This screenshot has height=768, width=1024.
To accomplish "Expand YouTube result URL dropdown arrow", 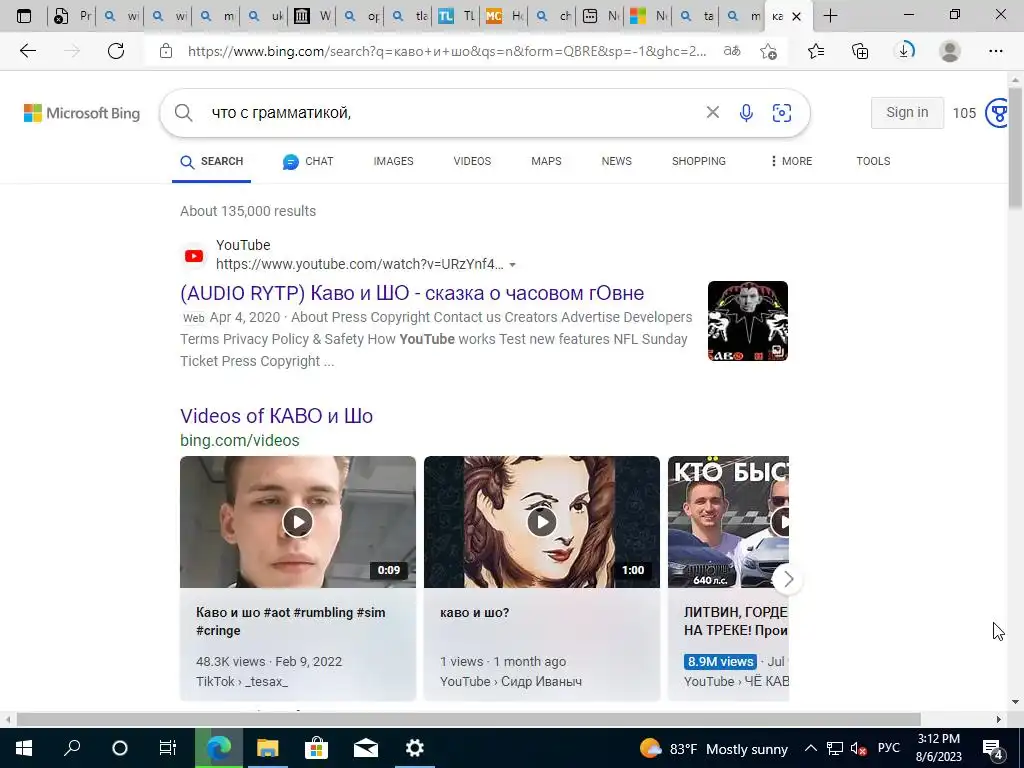I will point(513,264).
